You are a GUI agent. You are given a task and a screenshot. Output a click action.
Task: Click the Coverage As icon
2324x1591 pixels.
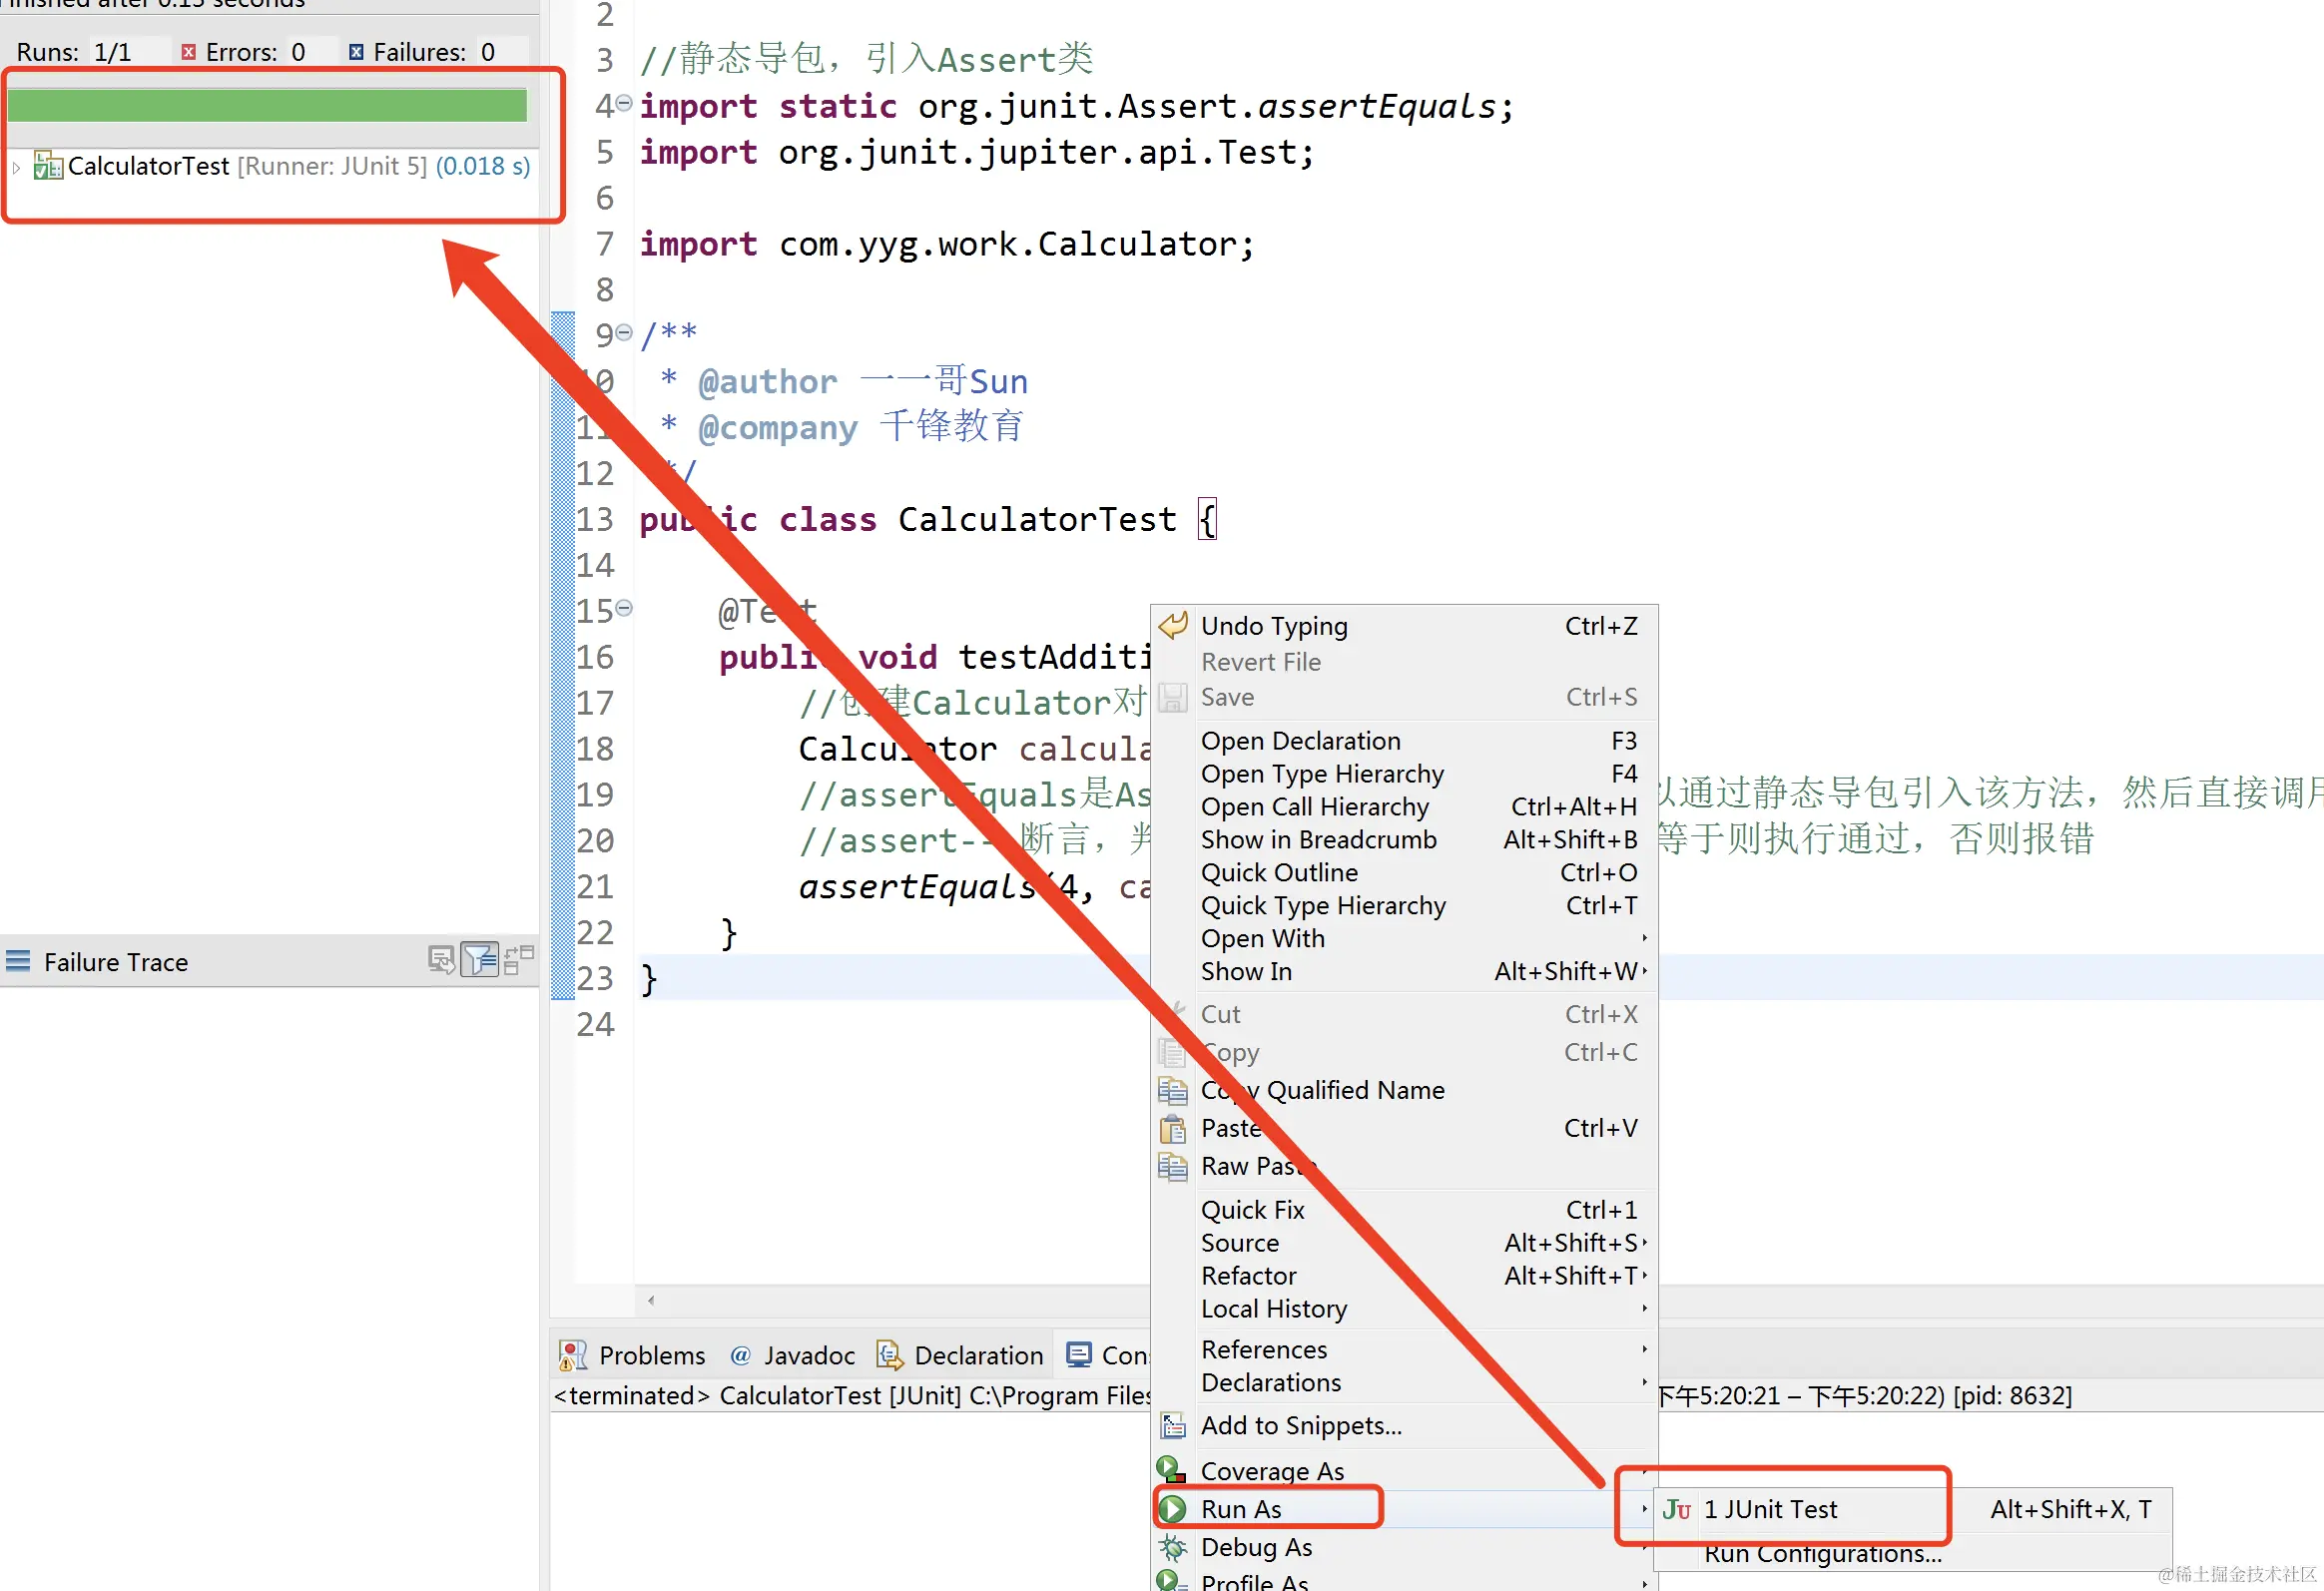click(1171, 1470)
